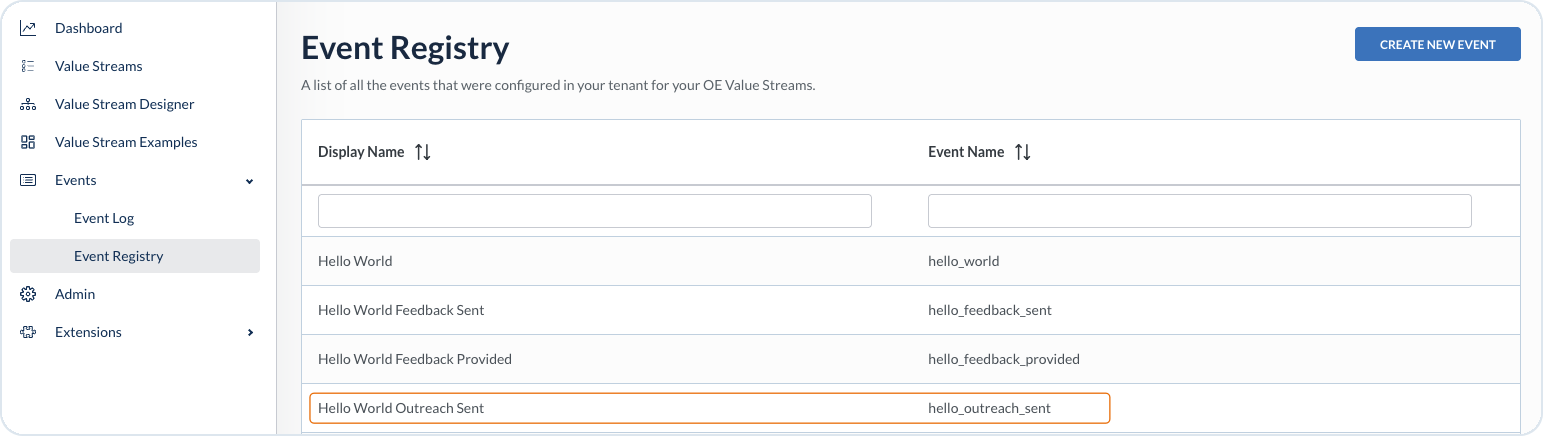Screen dimensions: 1543x436
Task: Open the Extensions menu label
Action: point(88,332)
